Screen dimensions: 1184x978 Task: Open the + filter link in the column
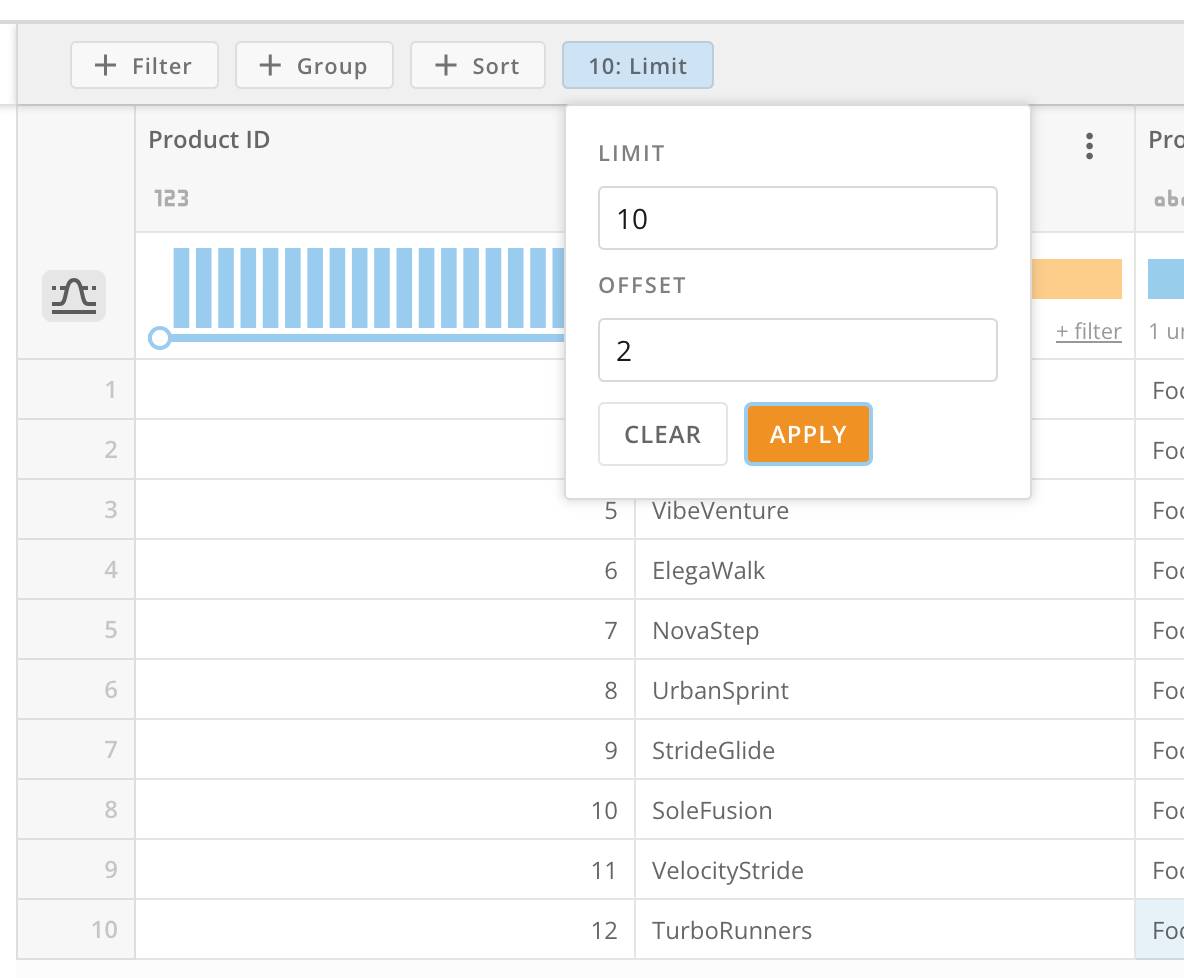[1088, 331]
